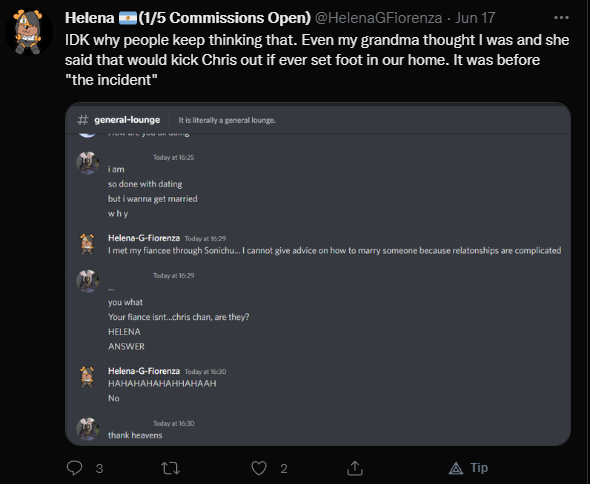The width and height of the screenshot is (590, 484).
Task: Click the general-lounge channel name
Action: click(x=127, y=120)
